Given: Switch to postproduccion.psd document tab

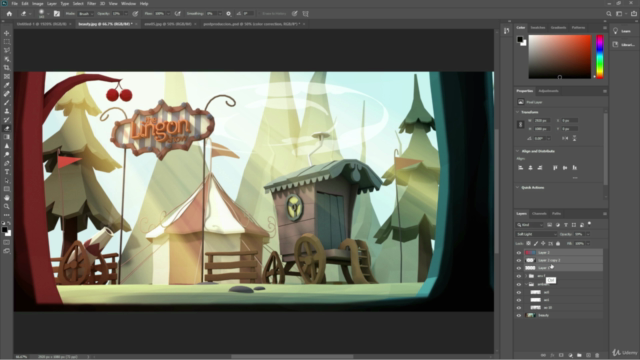Looking at the screenshot, I should [x=252, y=24].
